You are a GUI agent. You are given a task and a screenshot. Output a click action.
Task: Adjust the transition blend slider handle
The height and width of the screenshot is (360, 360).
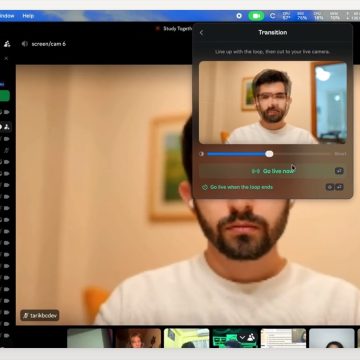pos(269,154)
